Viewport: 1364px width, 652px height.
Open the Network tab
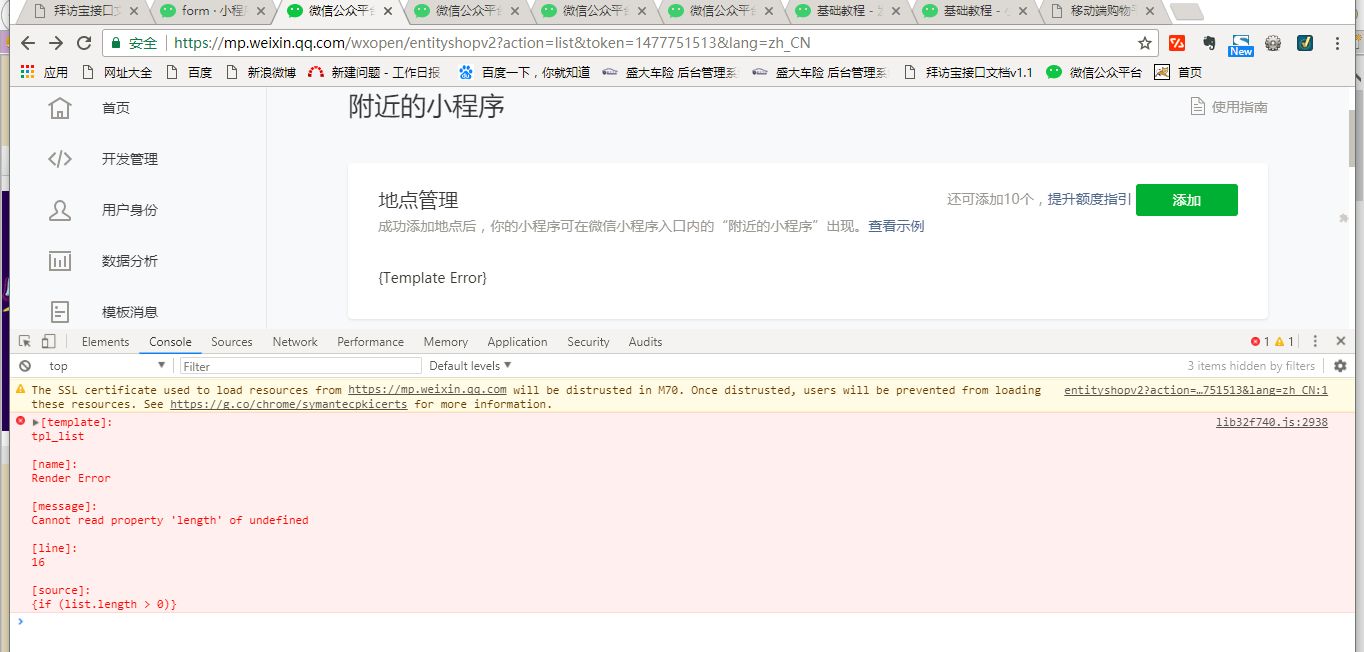point(295,342)
